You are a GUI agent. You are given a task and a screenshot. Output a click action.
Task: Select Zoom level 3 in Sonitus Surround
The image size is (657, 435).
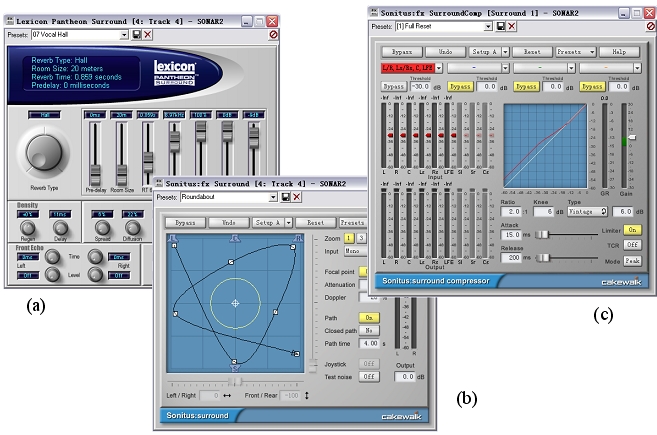tap(361, 238)
